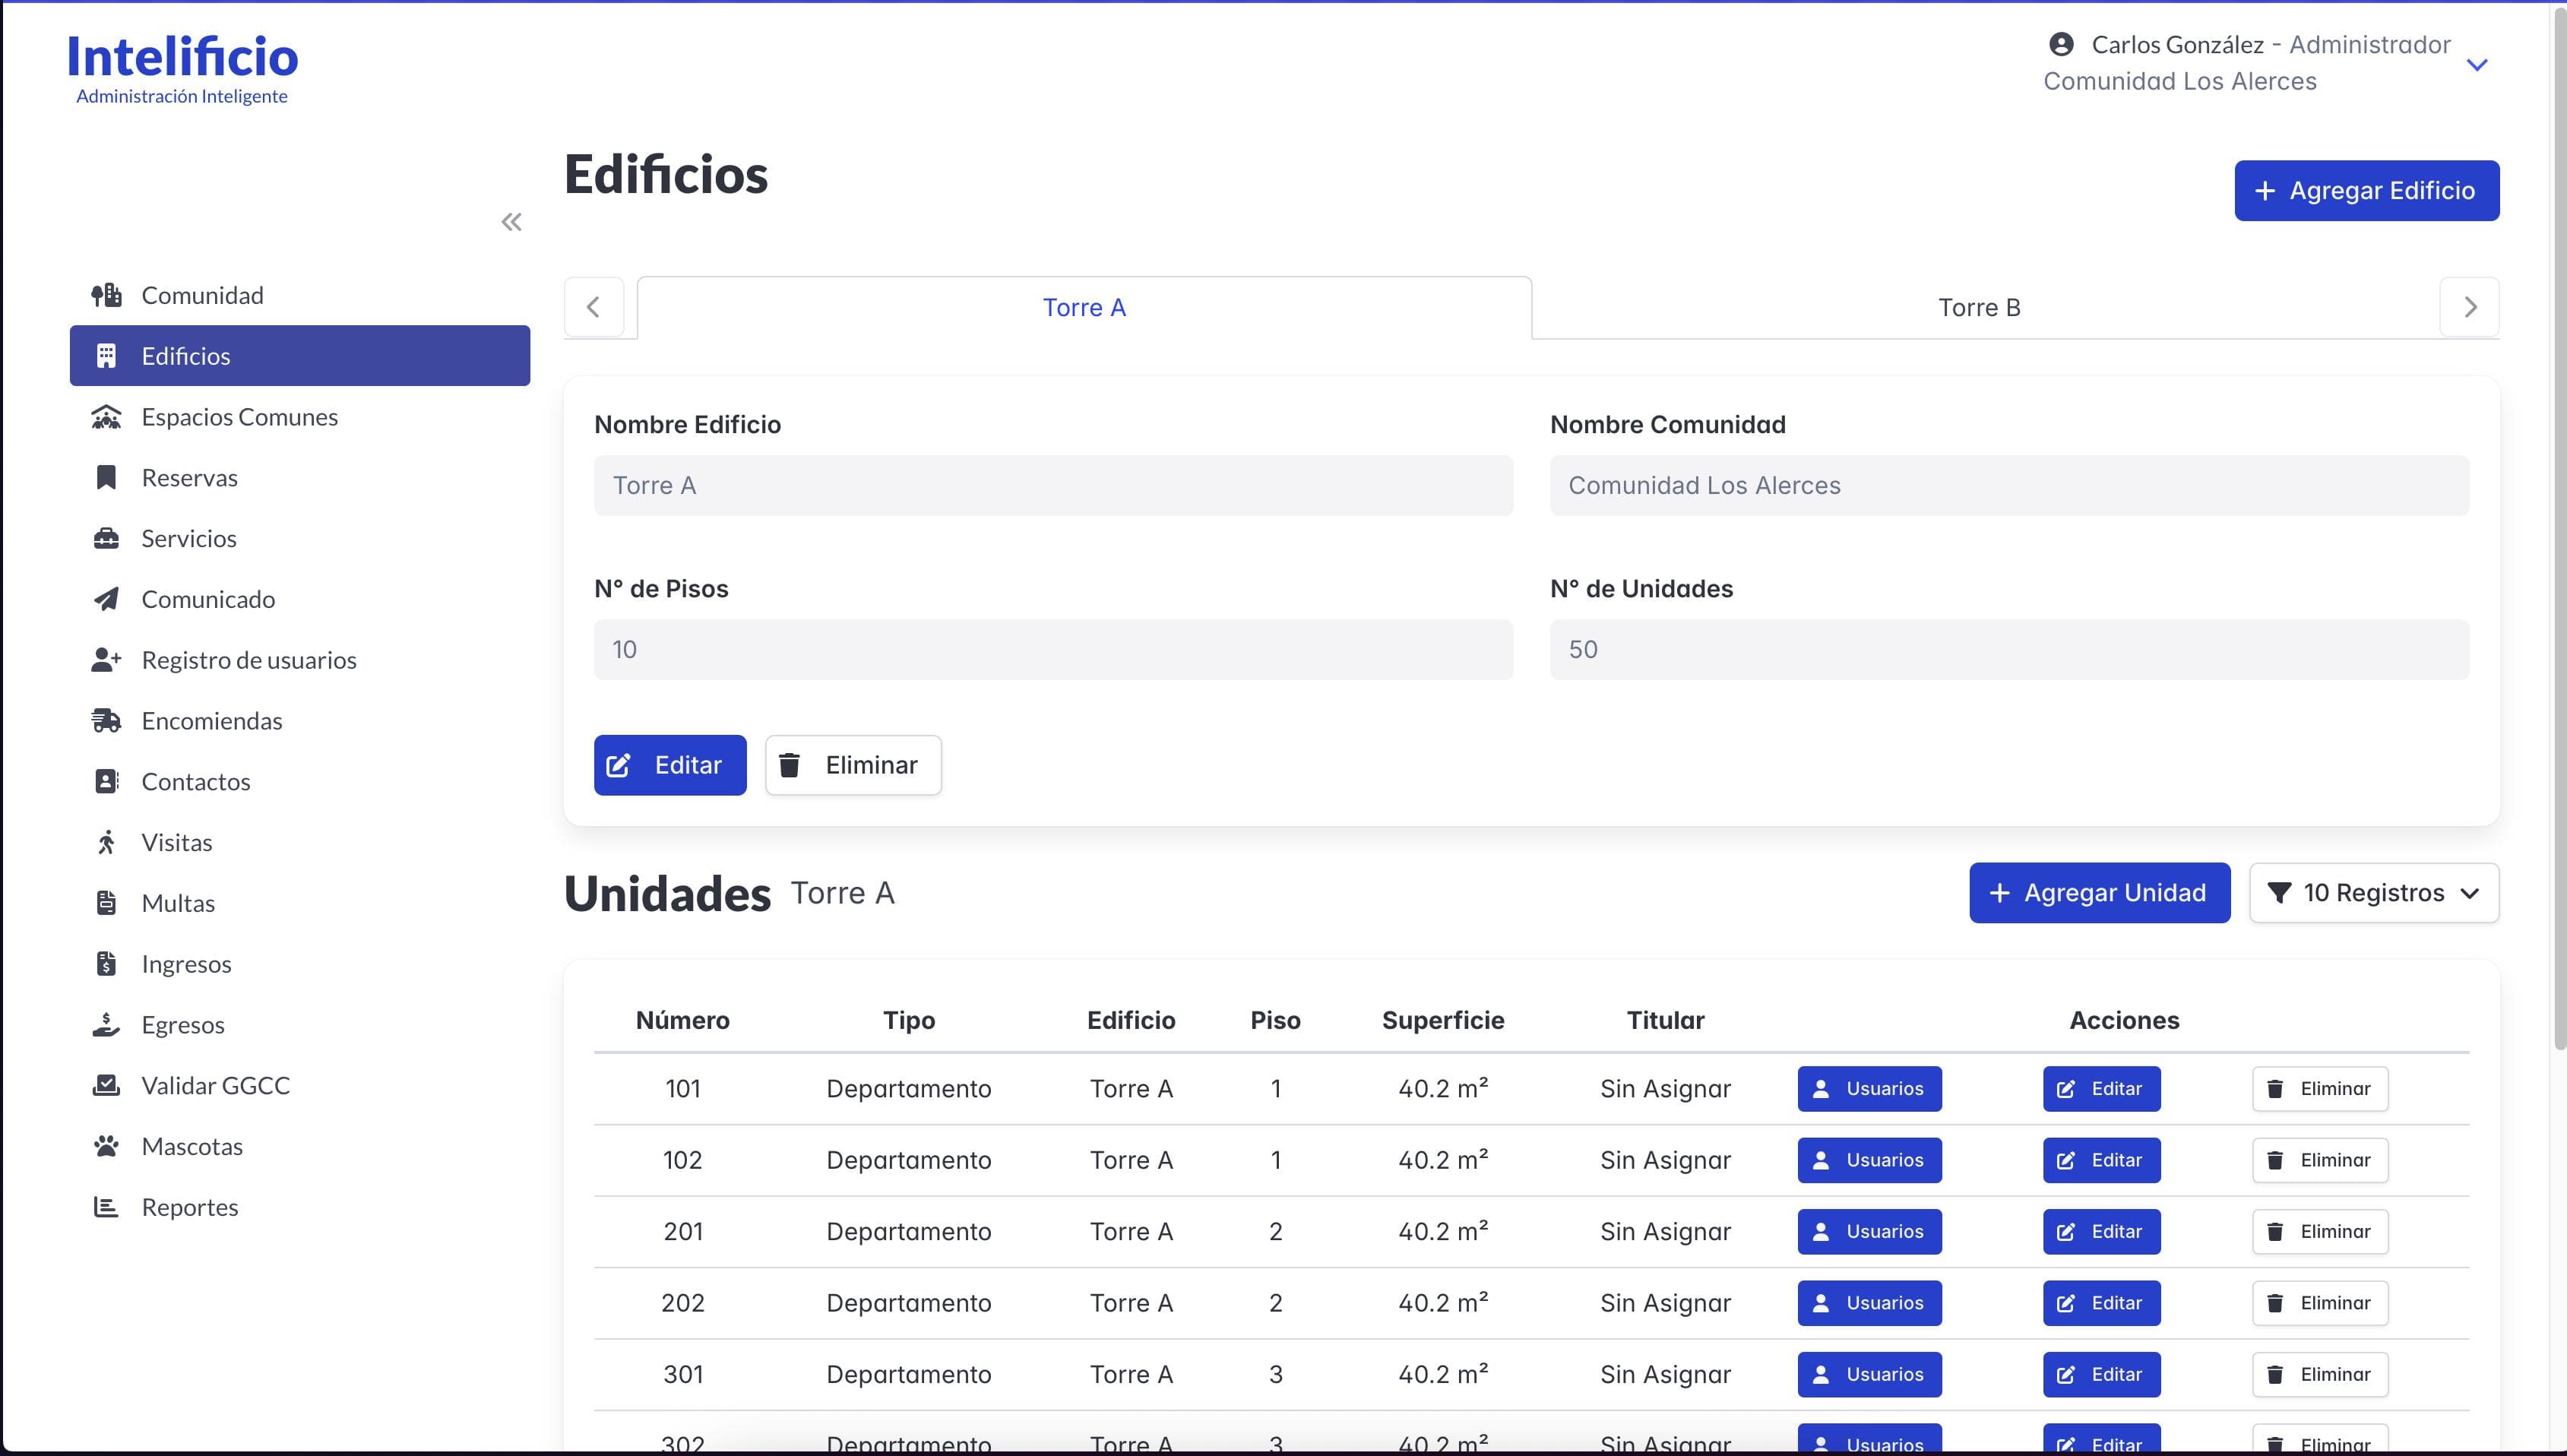Switch to the Torre B tab
Image resolution: width=2567 pixels, height=1456 pixels.
click(x=1977, y=307)
